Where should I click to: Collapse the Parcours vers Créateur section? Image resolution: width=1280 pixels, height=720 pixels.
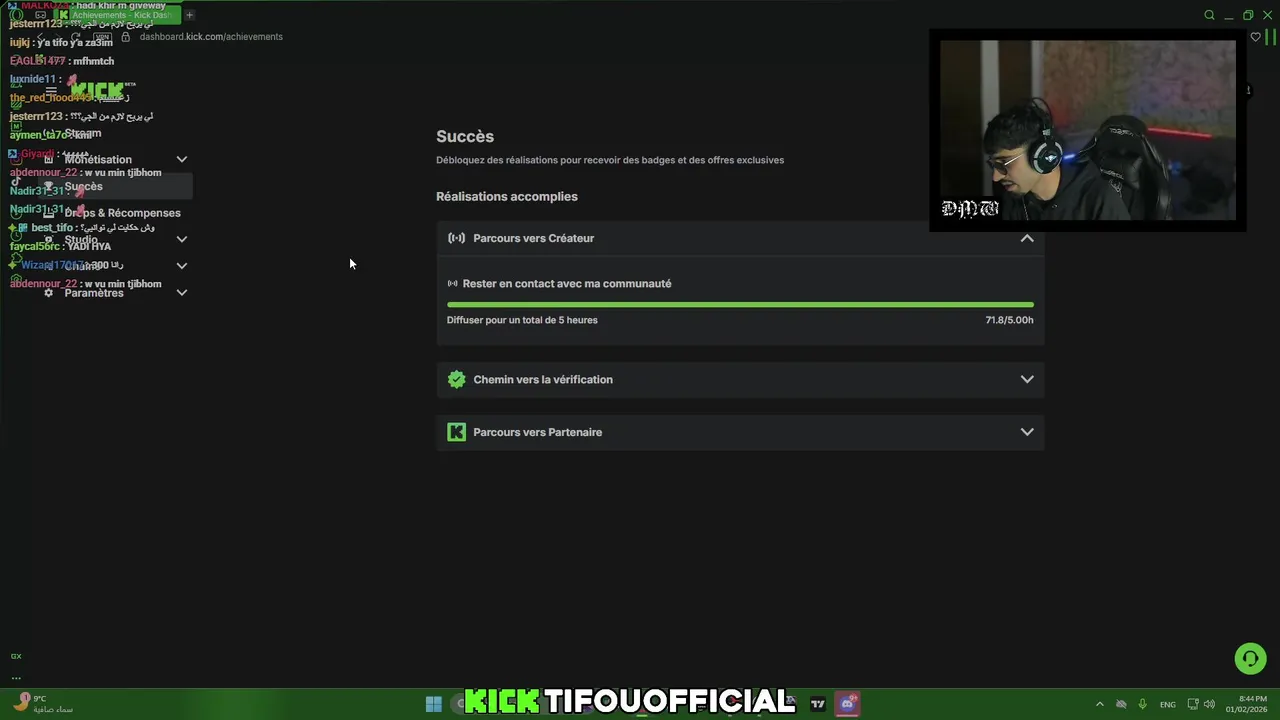pos(1027,238)
